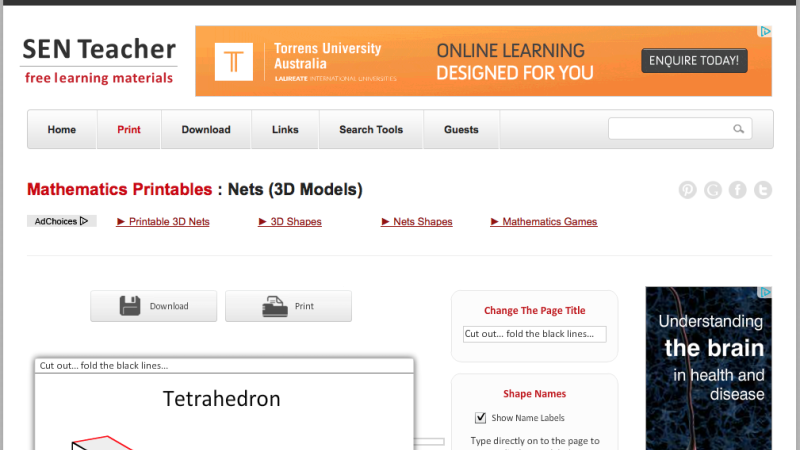This screenshot has width=800, height=450.
Task: Click the AdChoices icon on banner ad
Action: pos(765,32)
